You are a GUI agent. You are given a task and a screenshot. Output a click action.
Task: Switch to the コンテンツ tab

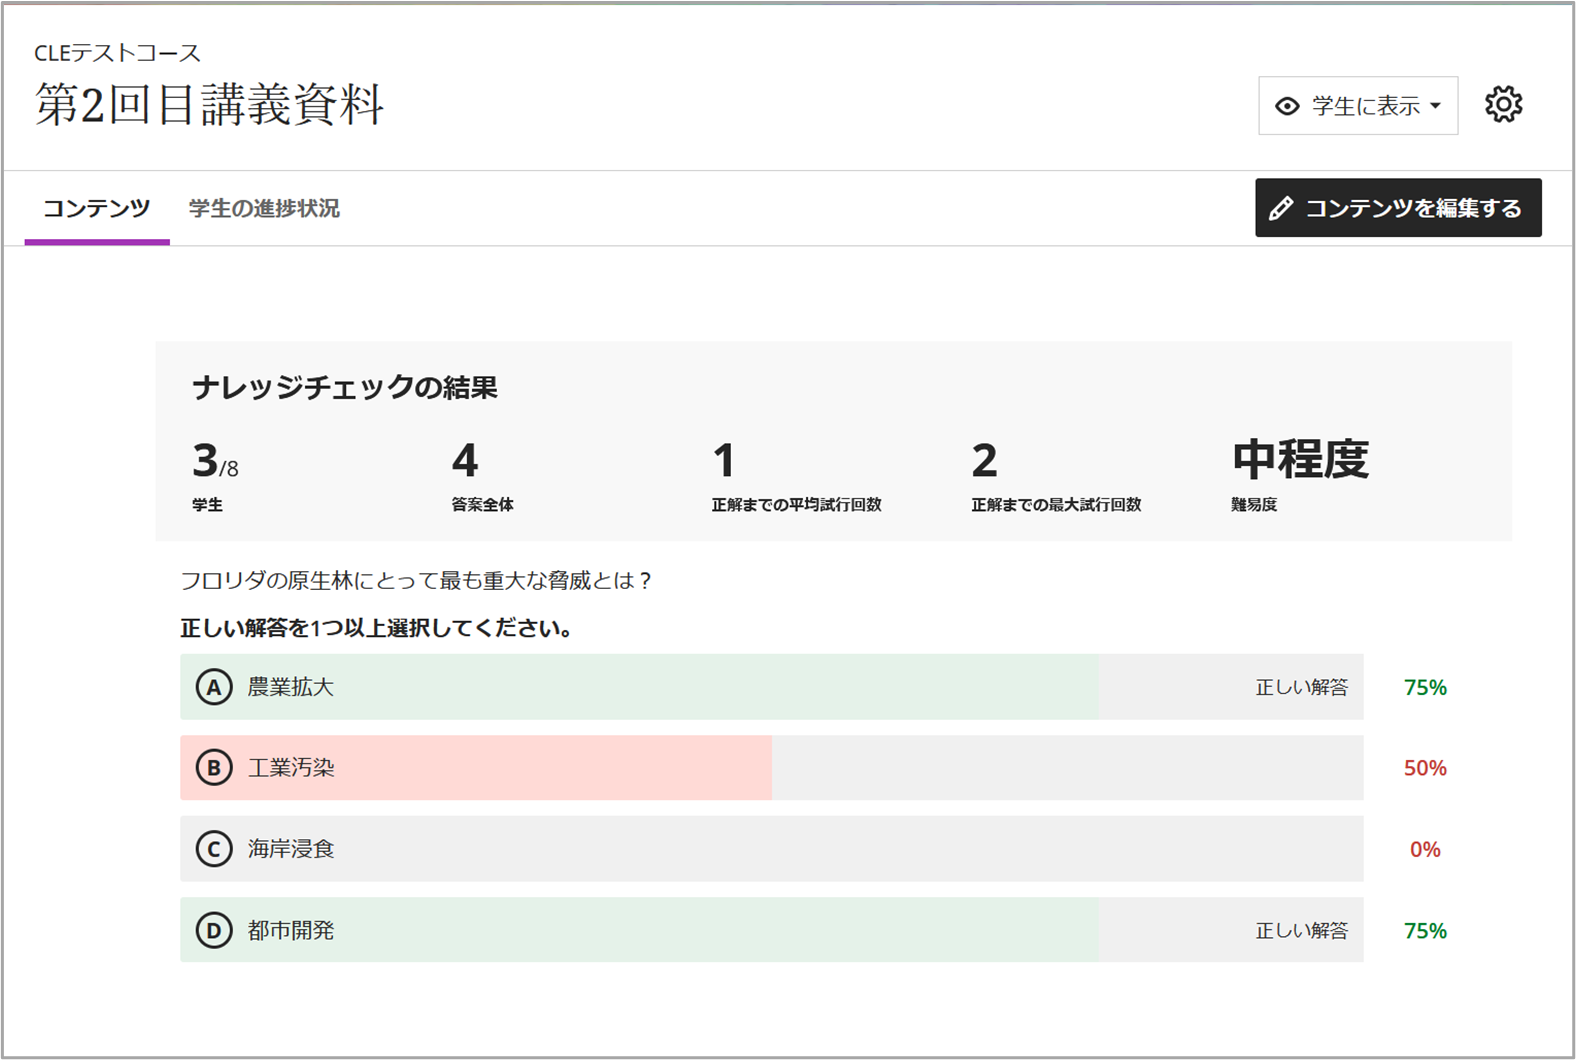click(97, 208)
